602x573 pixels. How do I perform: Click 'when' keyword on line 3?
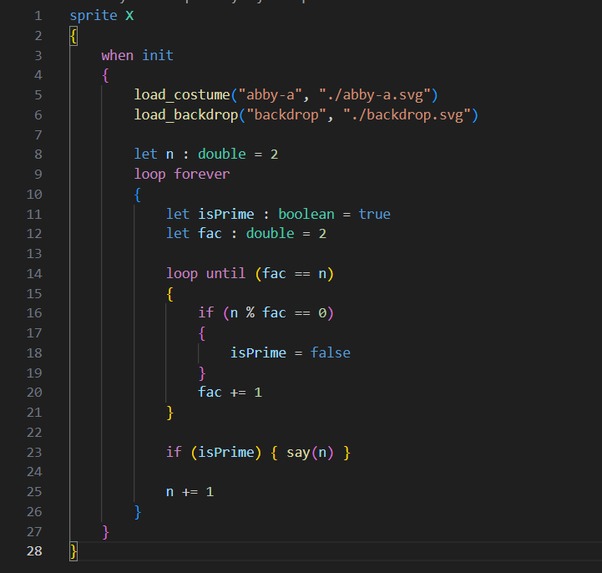117,56
